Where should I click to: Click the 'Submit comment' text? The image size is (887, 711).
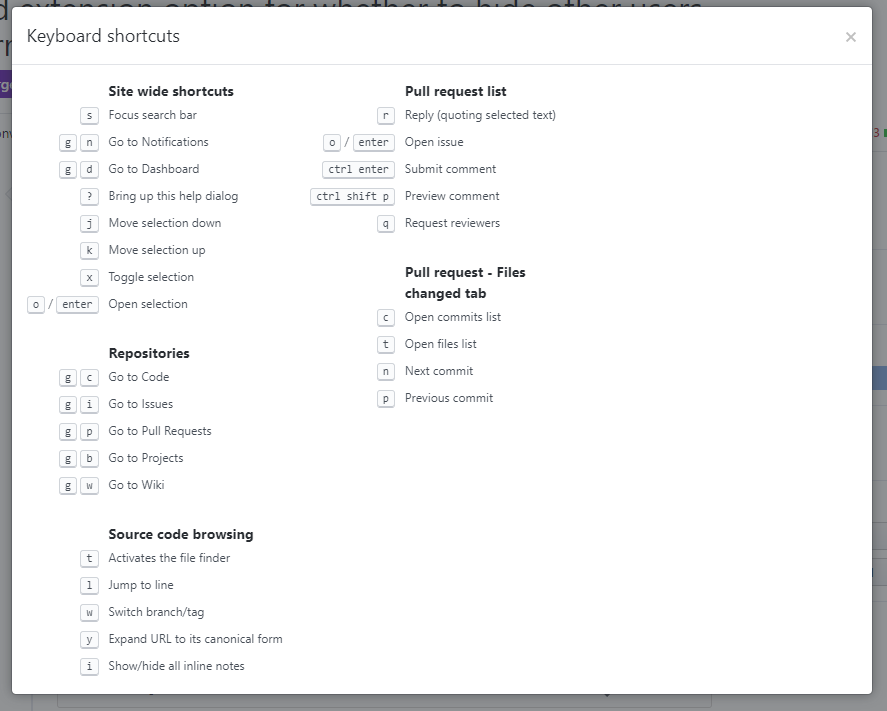(x=450, y=169)
